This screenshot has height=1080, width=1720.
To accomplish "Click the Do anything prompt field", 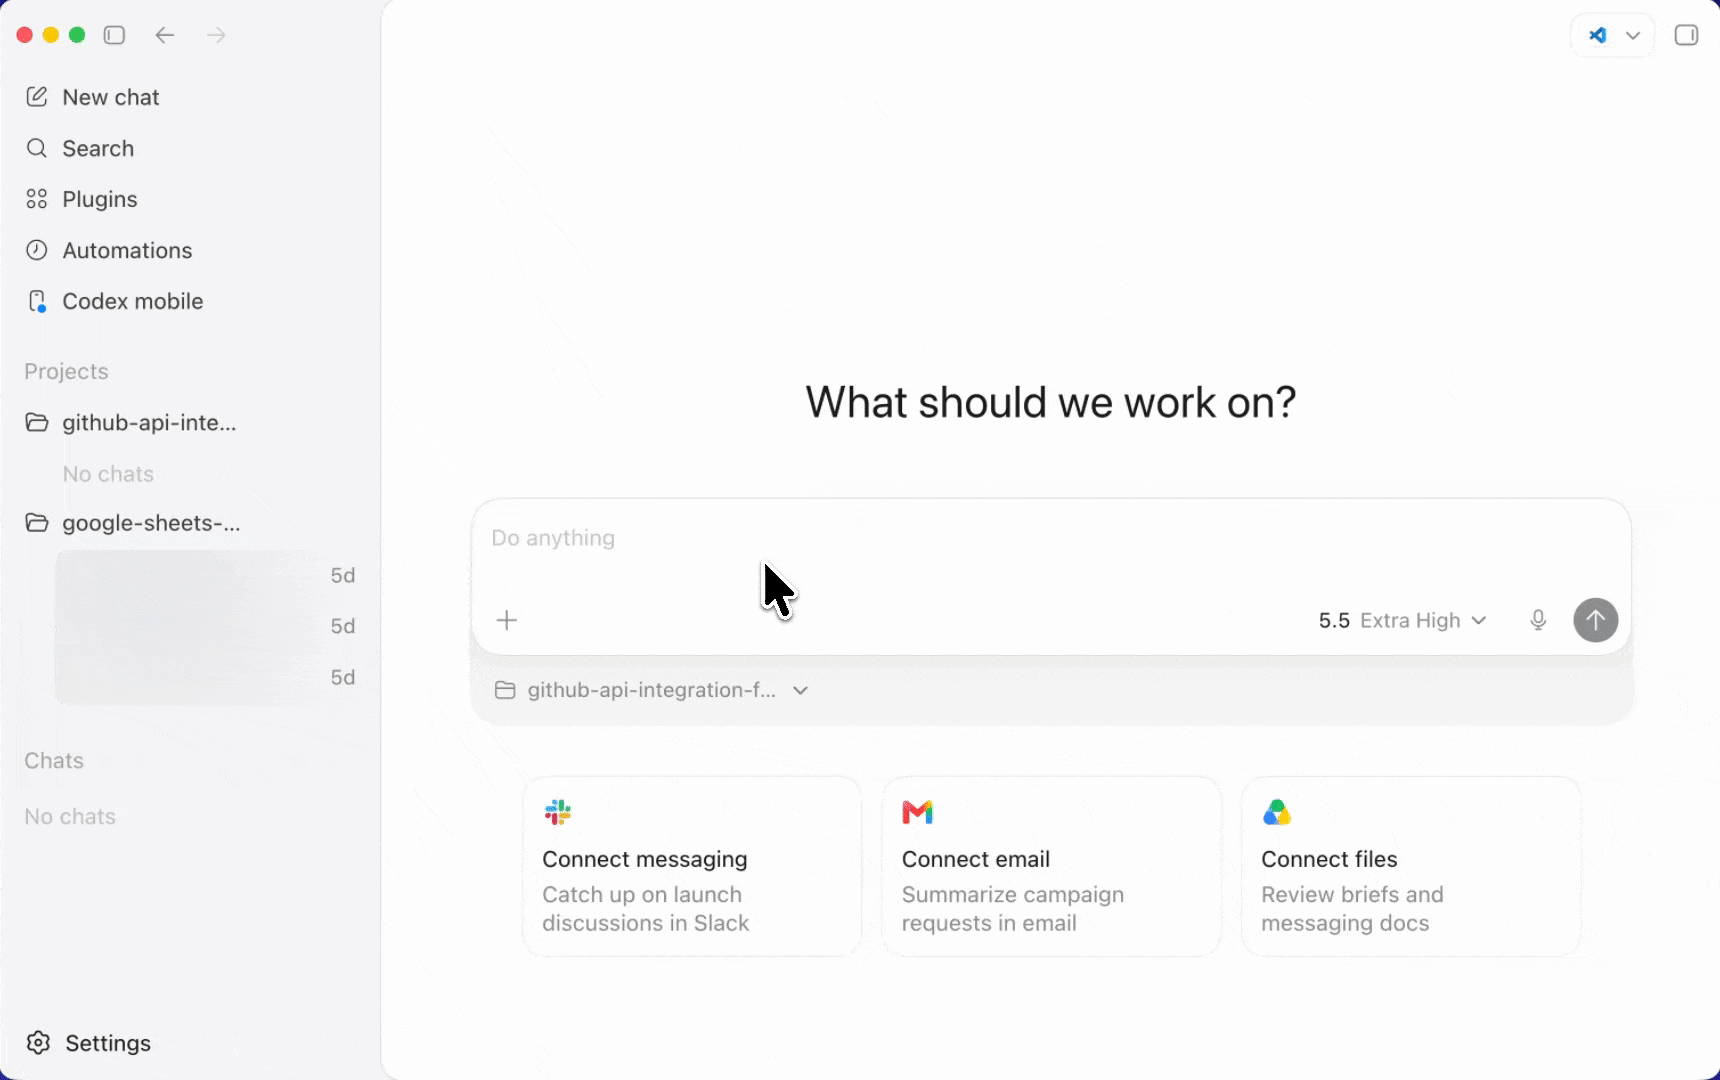I will (x=1050, y=540).
